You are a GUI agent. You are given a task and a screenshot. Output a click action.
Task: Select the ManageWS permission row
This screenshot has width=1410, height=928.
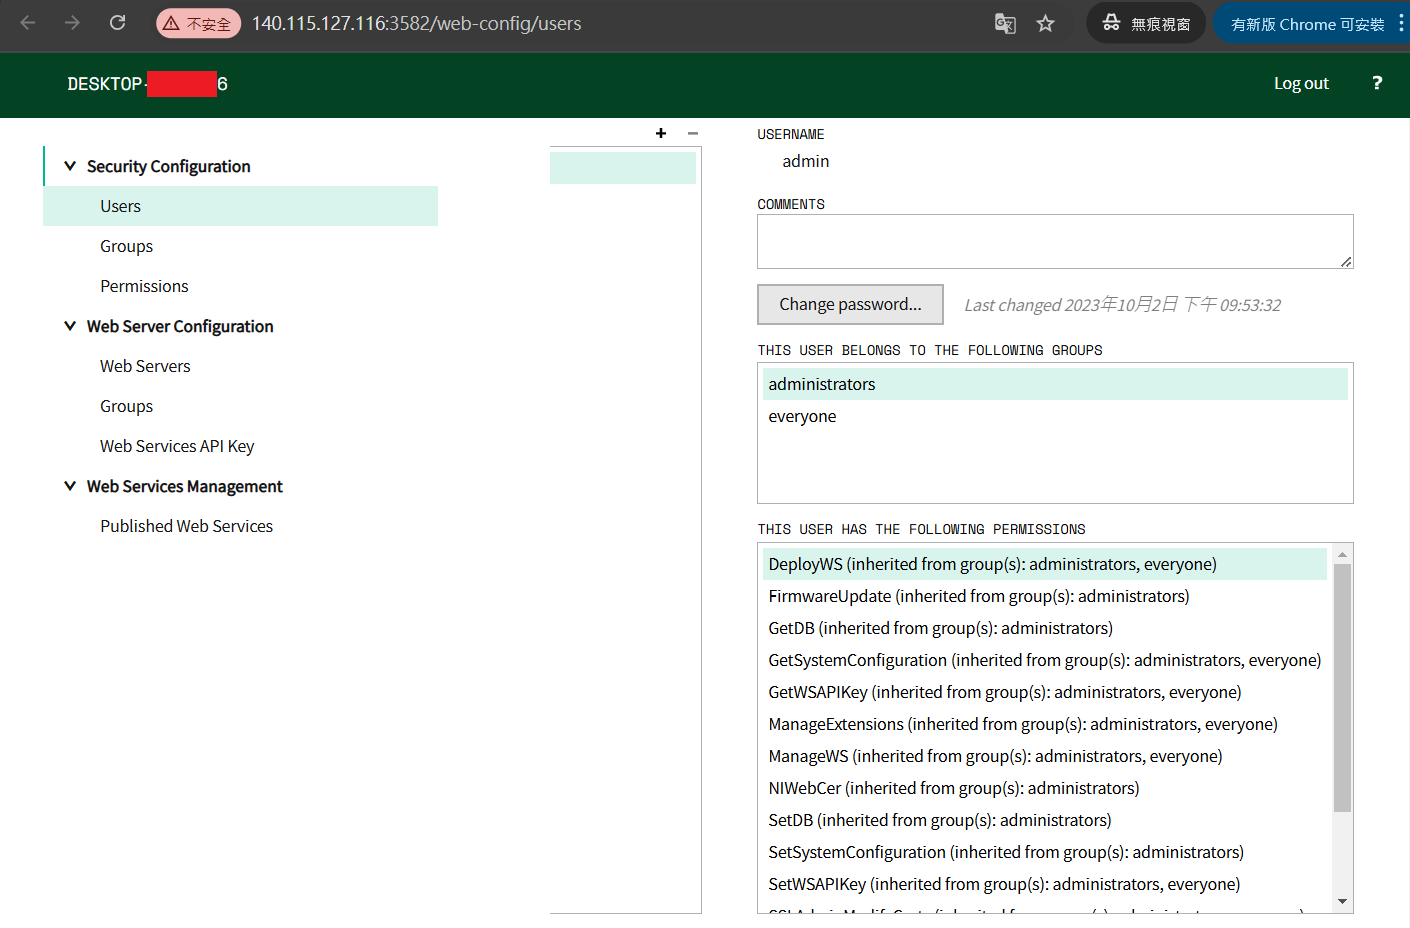coord(1045,756)
